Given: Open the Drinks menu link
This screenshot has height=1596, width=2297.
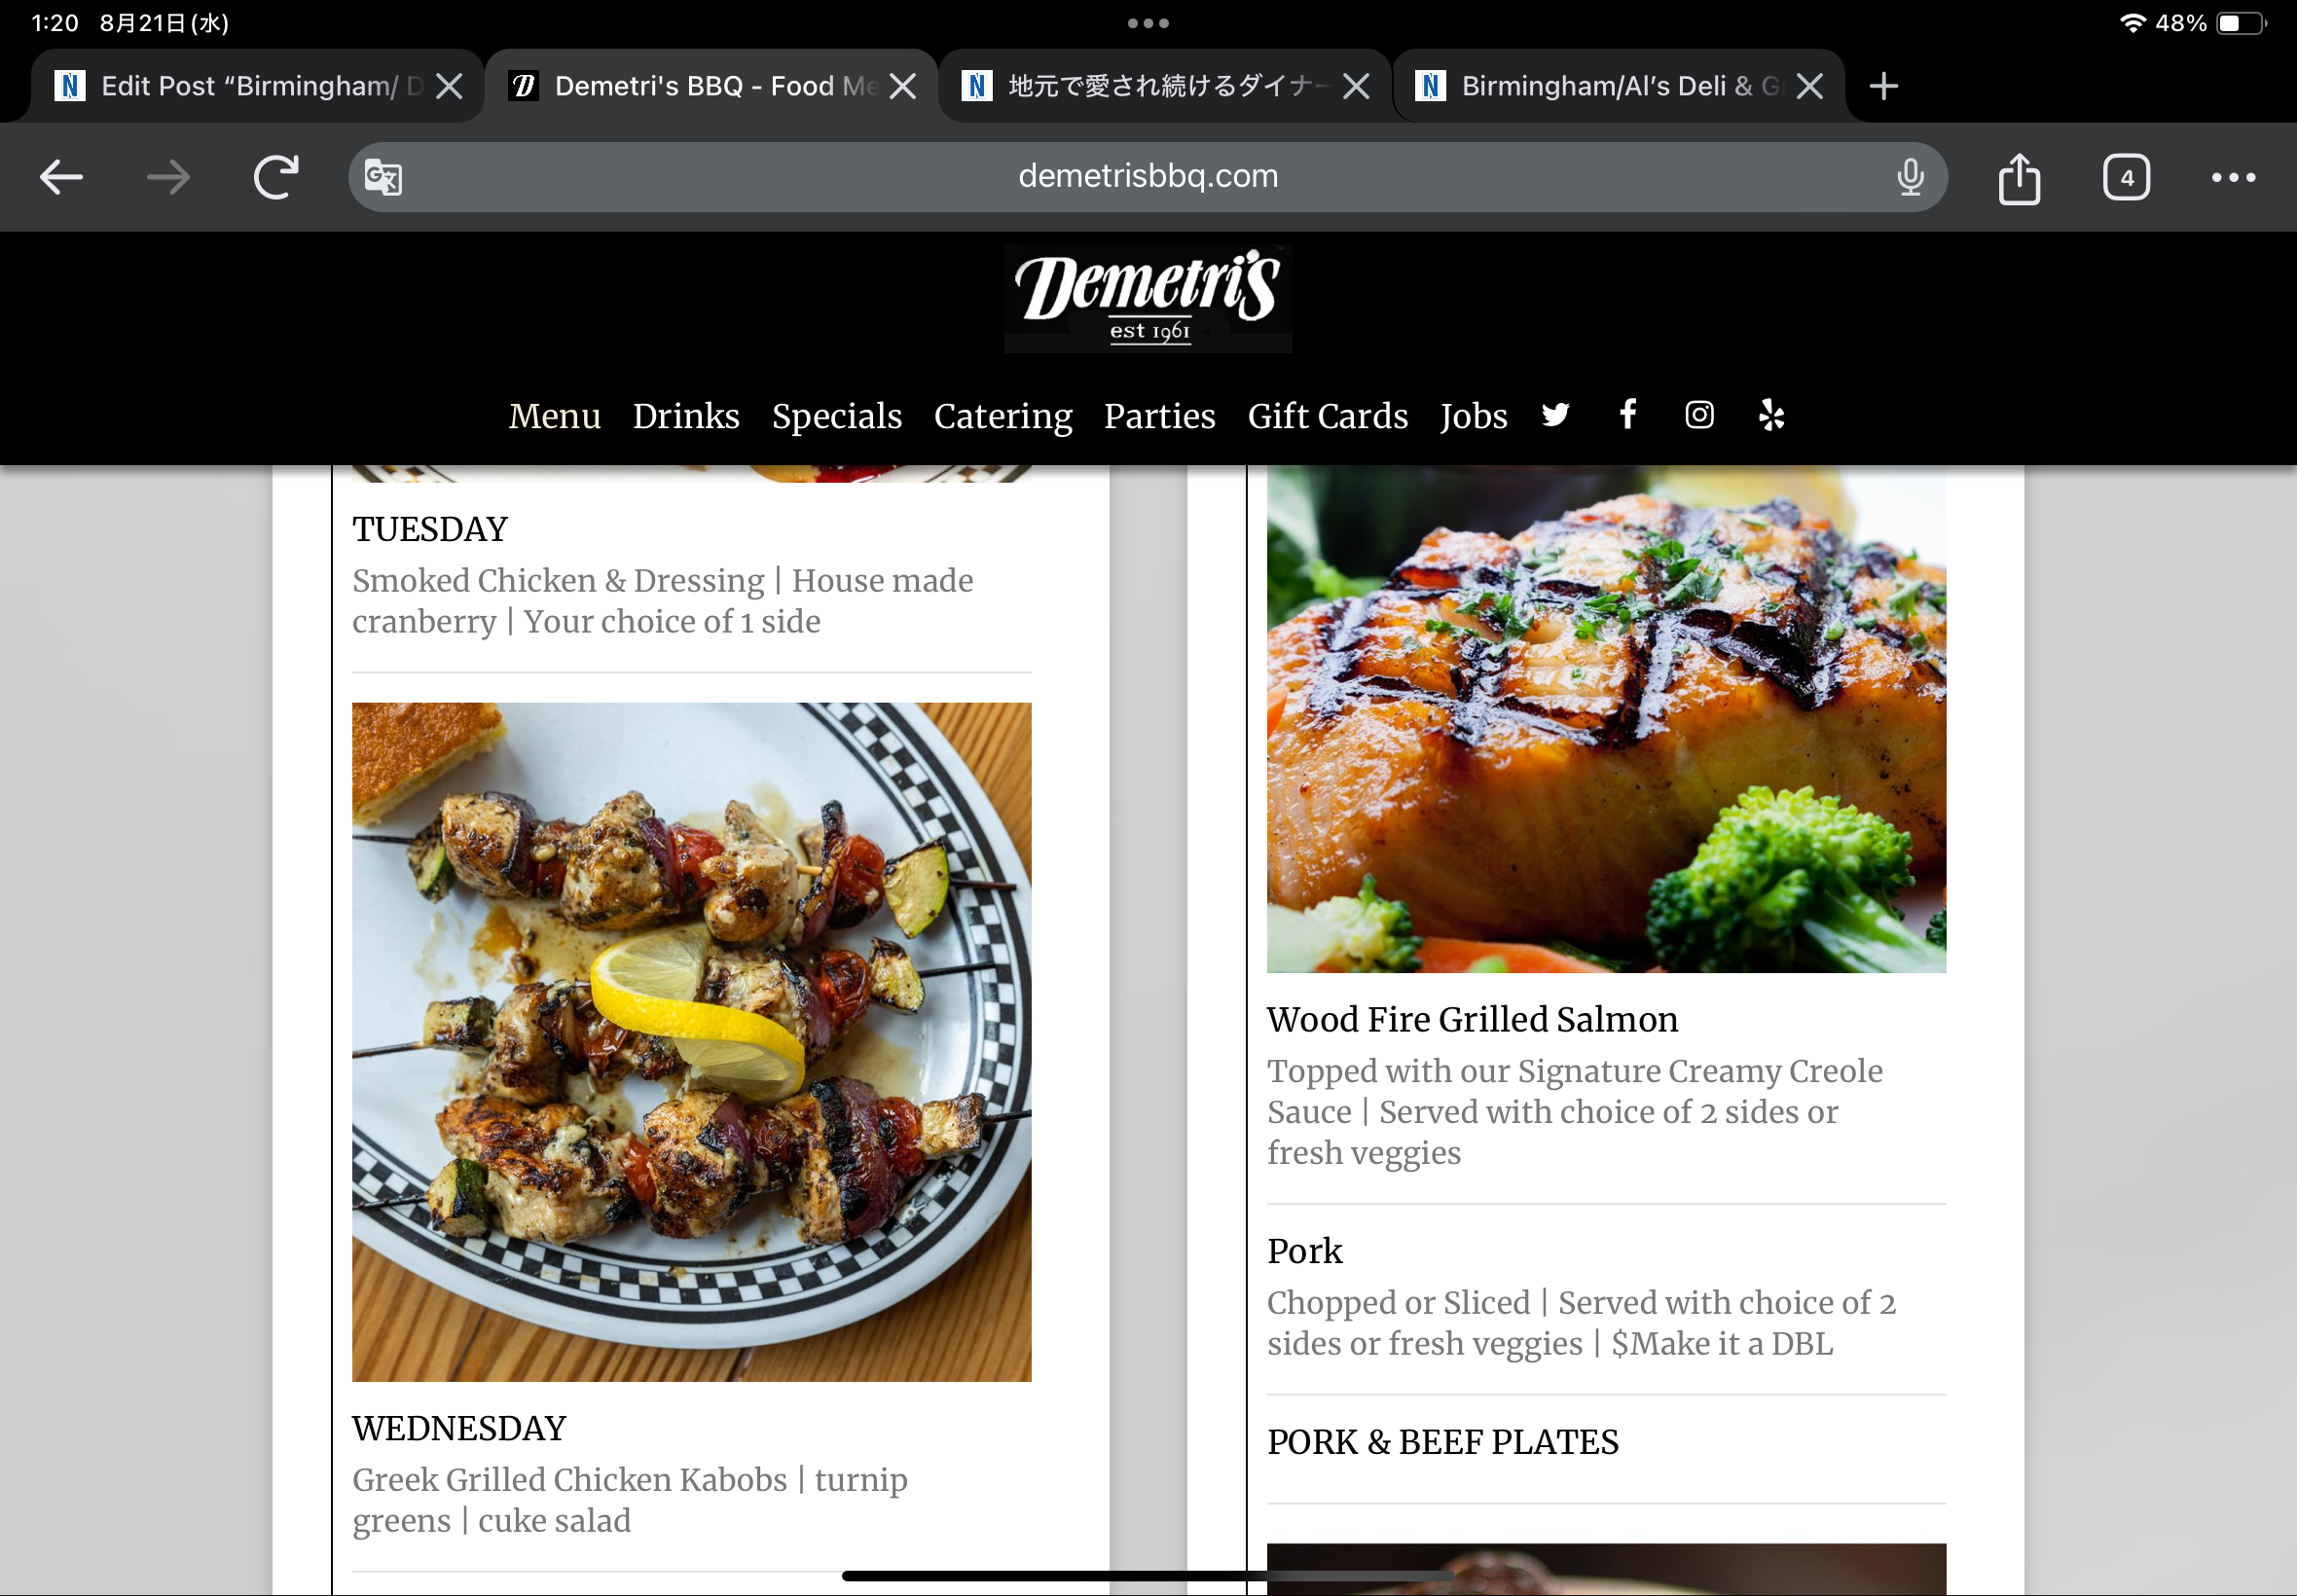Looking at the screenshot, I should click(686, 415).
